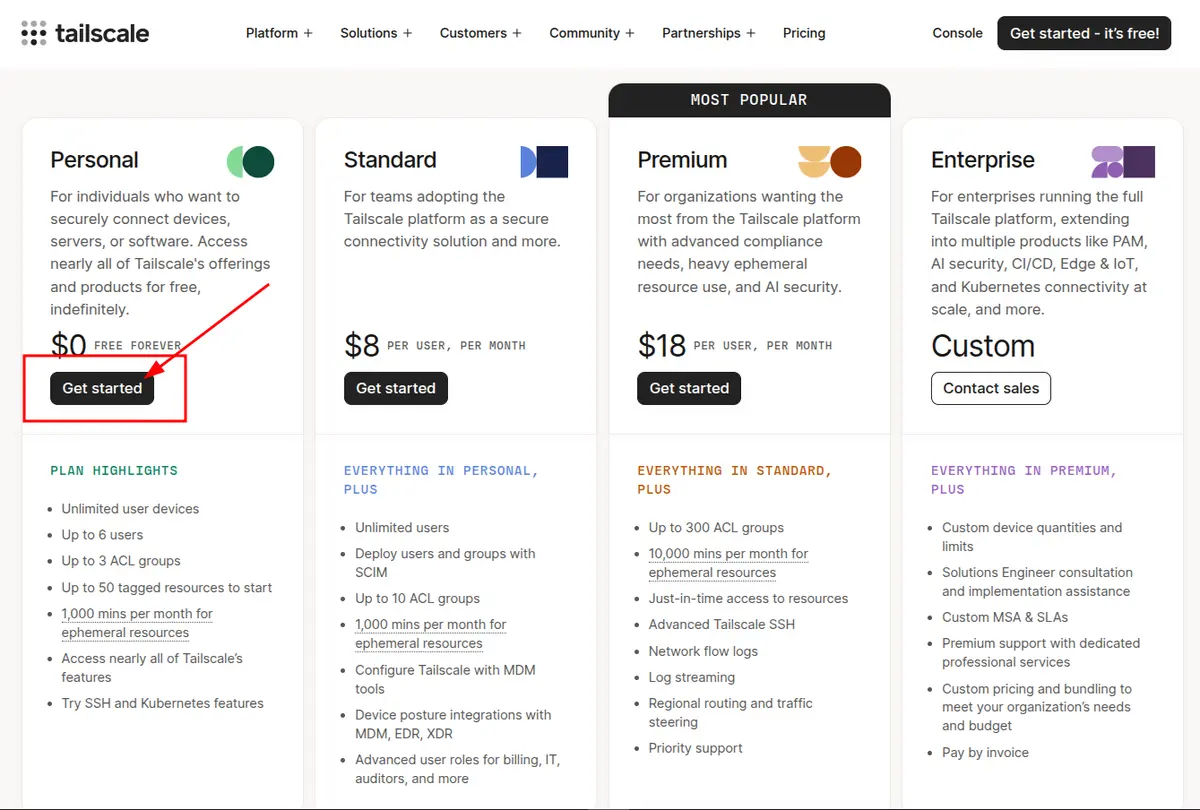Expand the Community menu
The image size is (1200, 810).
click(x=592, y=33)
